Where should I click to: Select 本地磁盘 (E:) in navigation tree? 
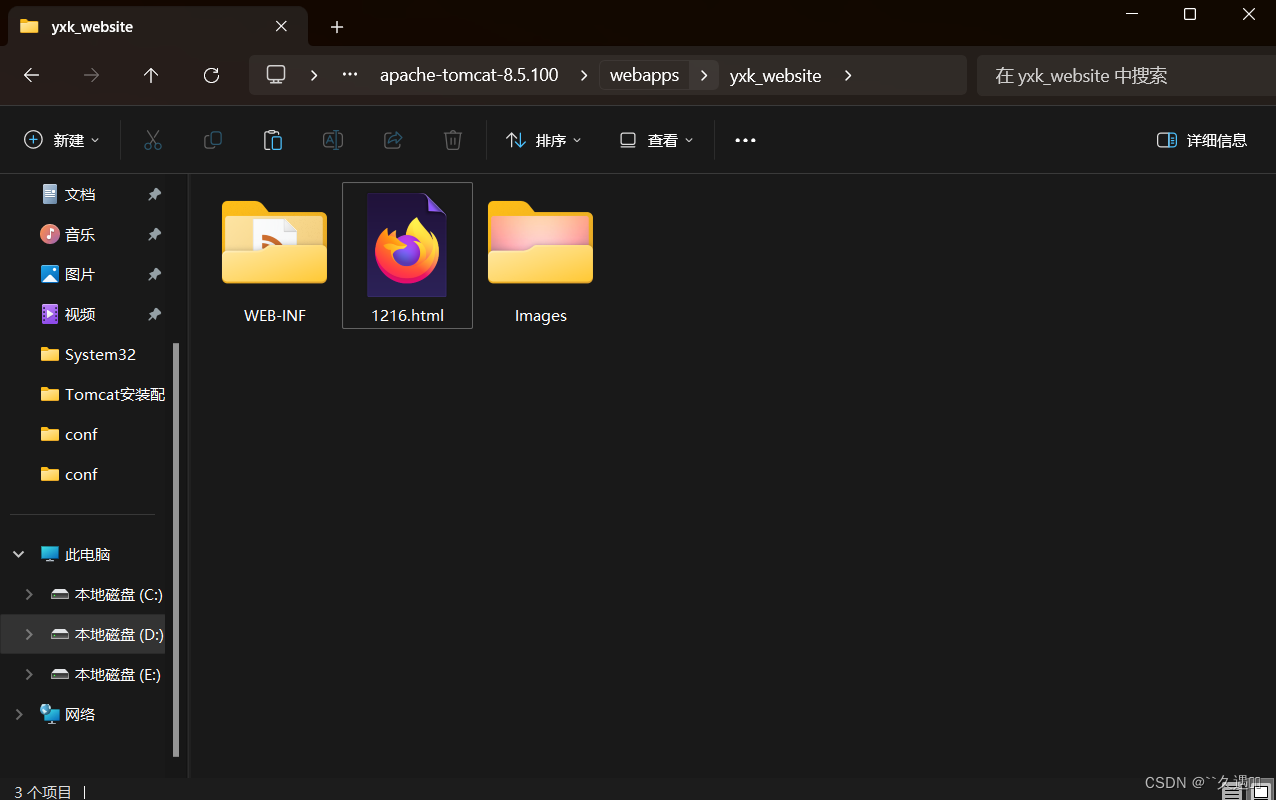pyautogui.click(x=105, y=674)
